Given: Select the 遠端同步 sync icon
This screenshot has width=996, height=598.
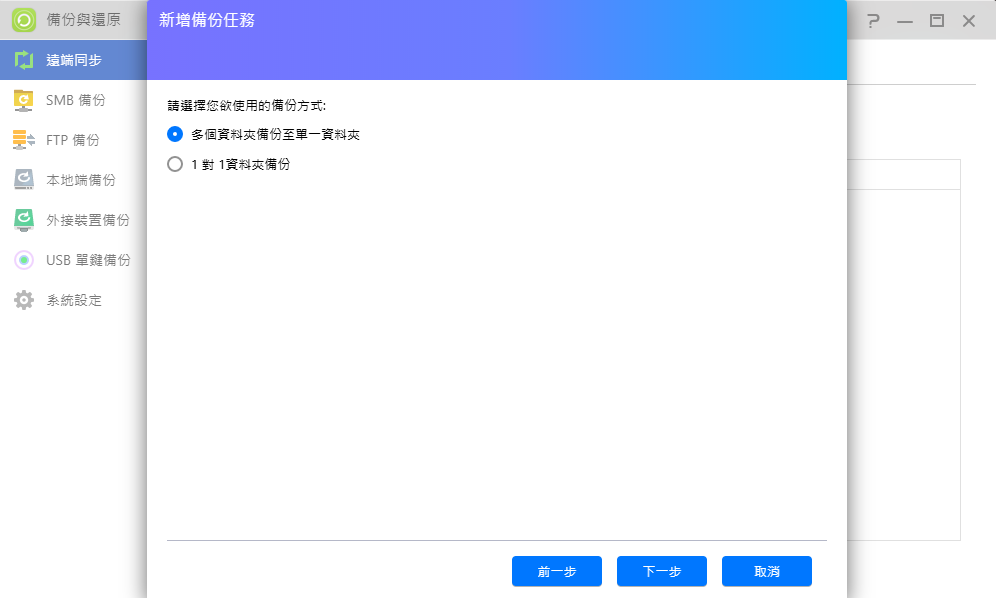Looking at the screenshot, I should (24, 60).
